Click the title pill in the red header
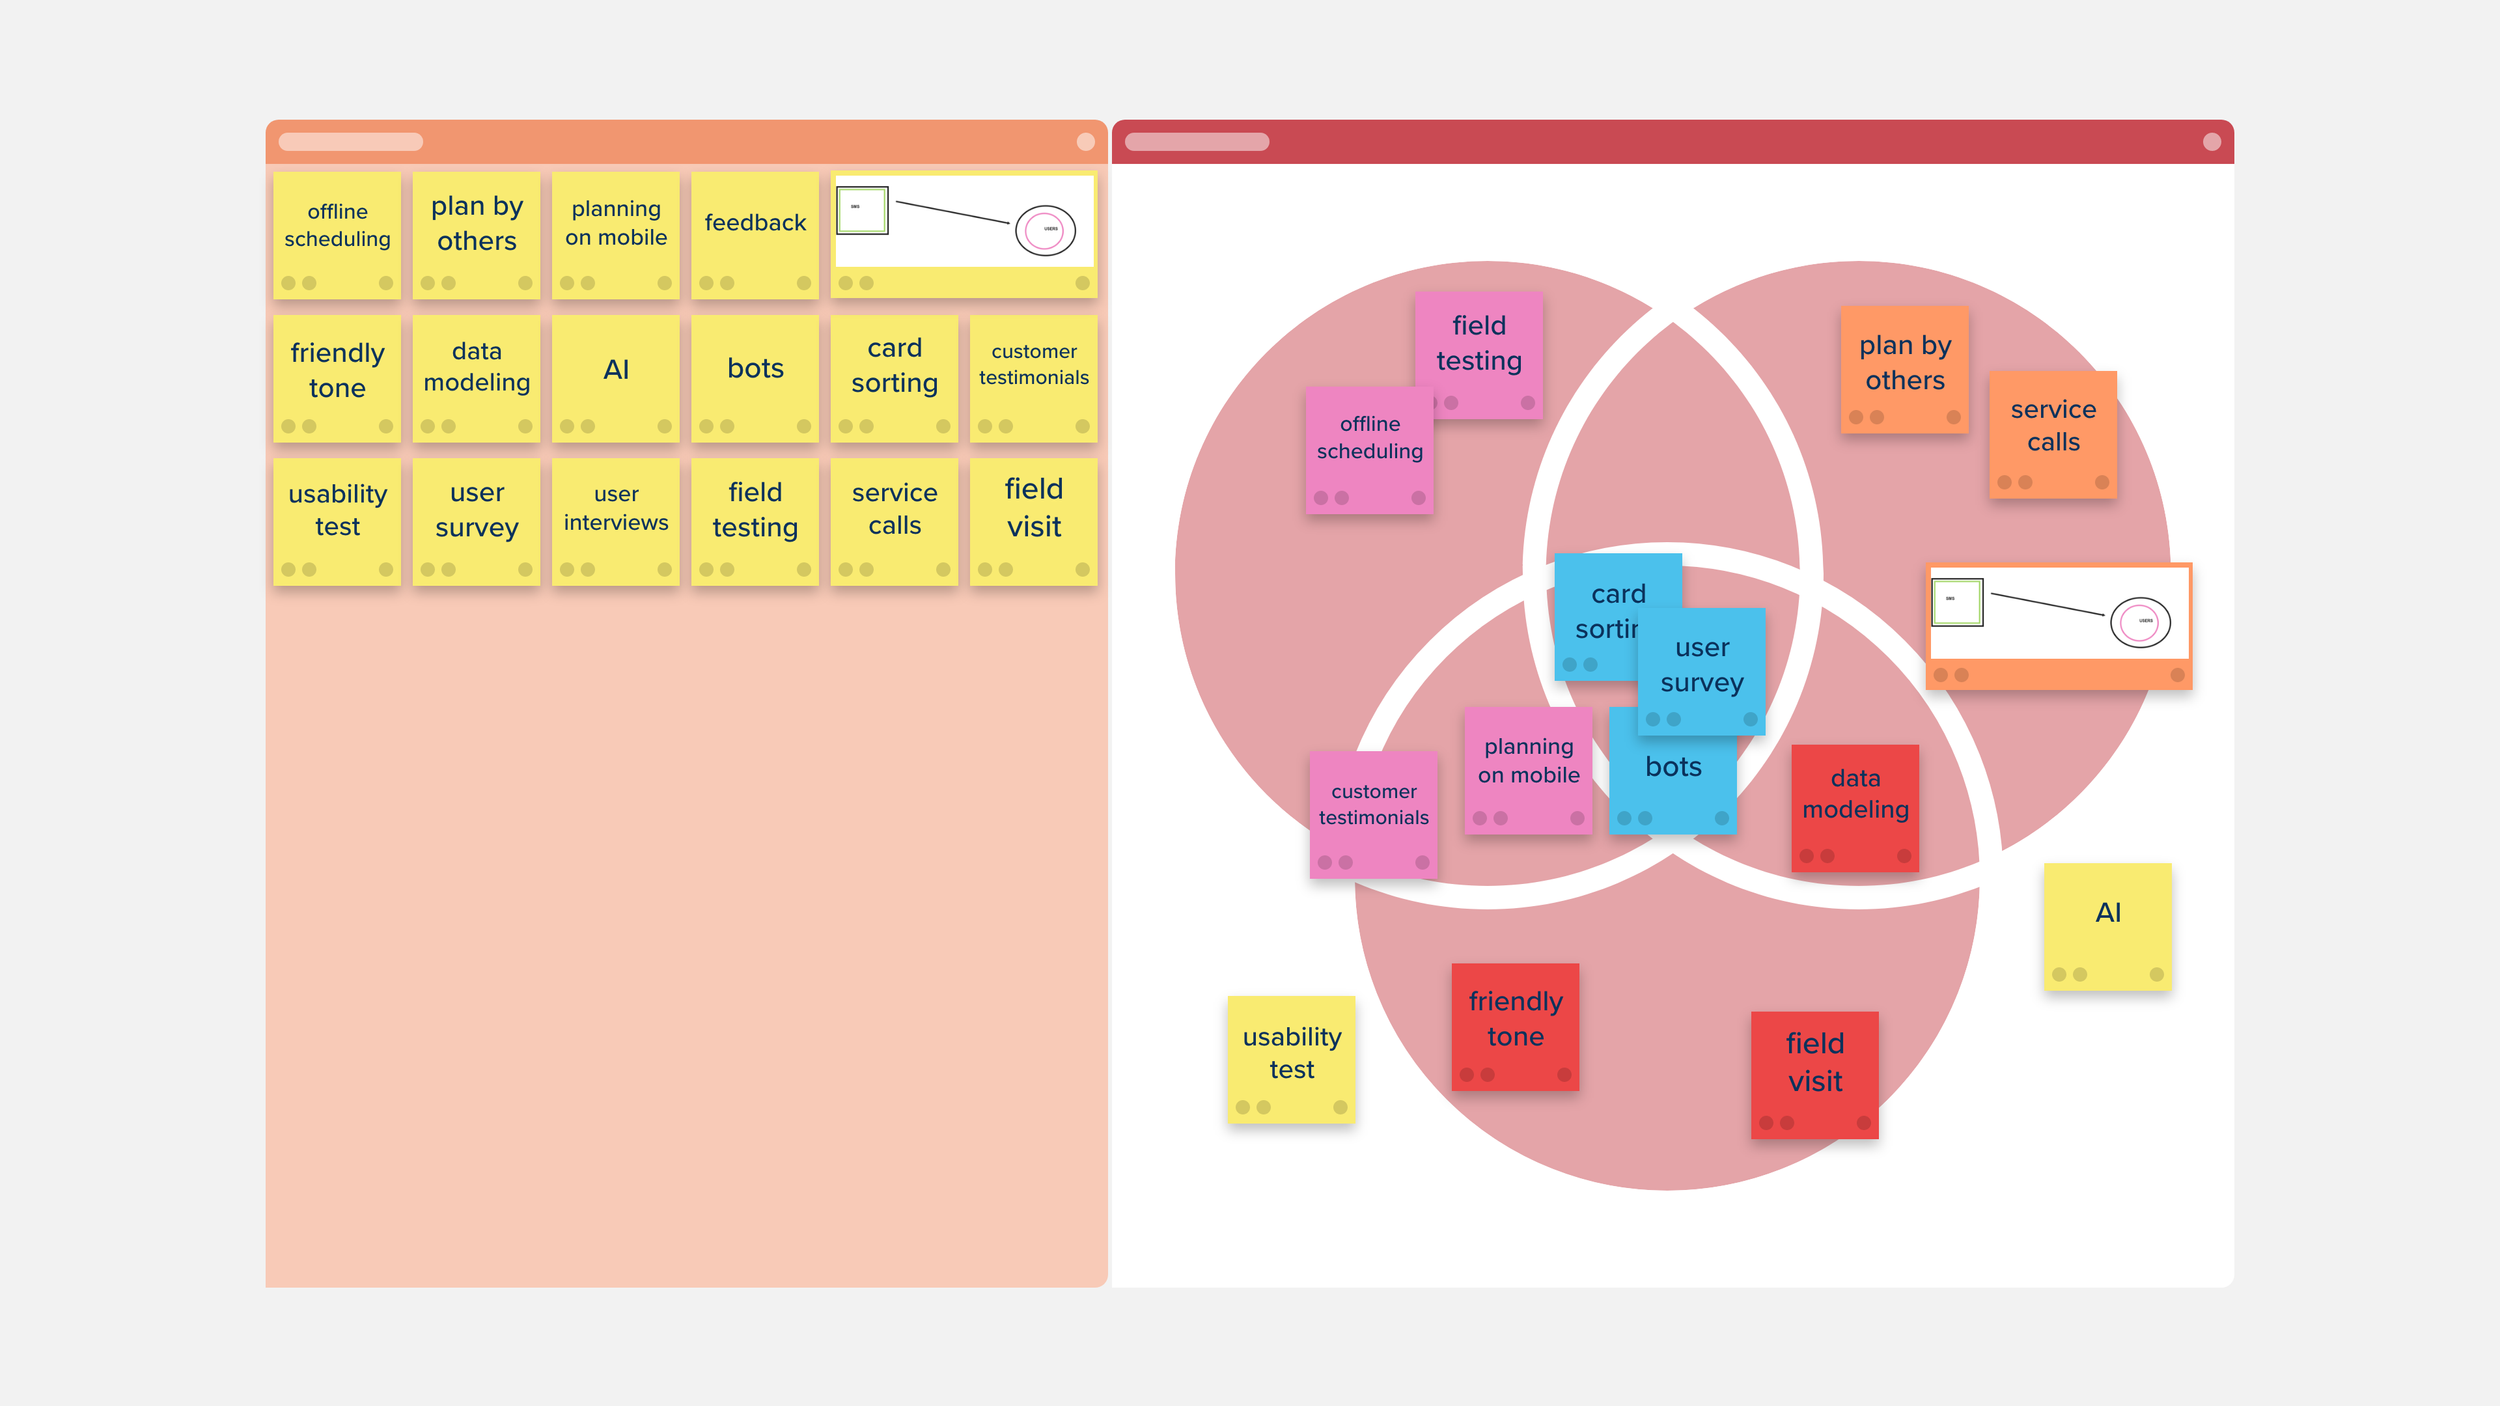Viewport: 2500px width, 1406px height. pyautogui.click(x=1196, y=142)
